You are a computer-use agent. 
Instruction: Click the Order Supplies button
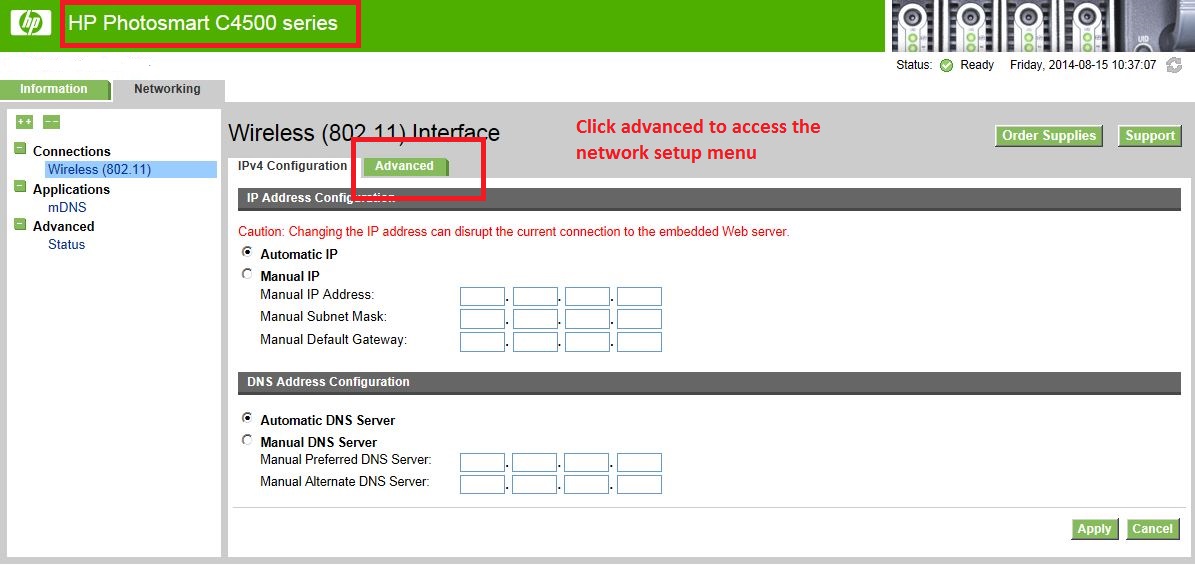[1048, 136]
